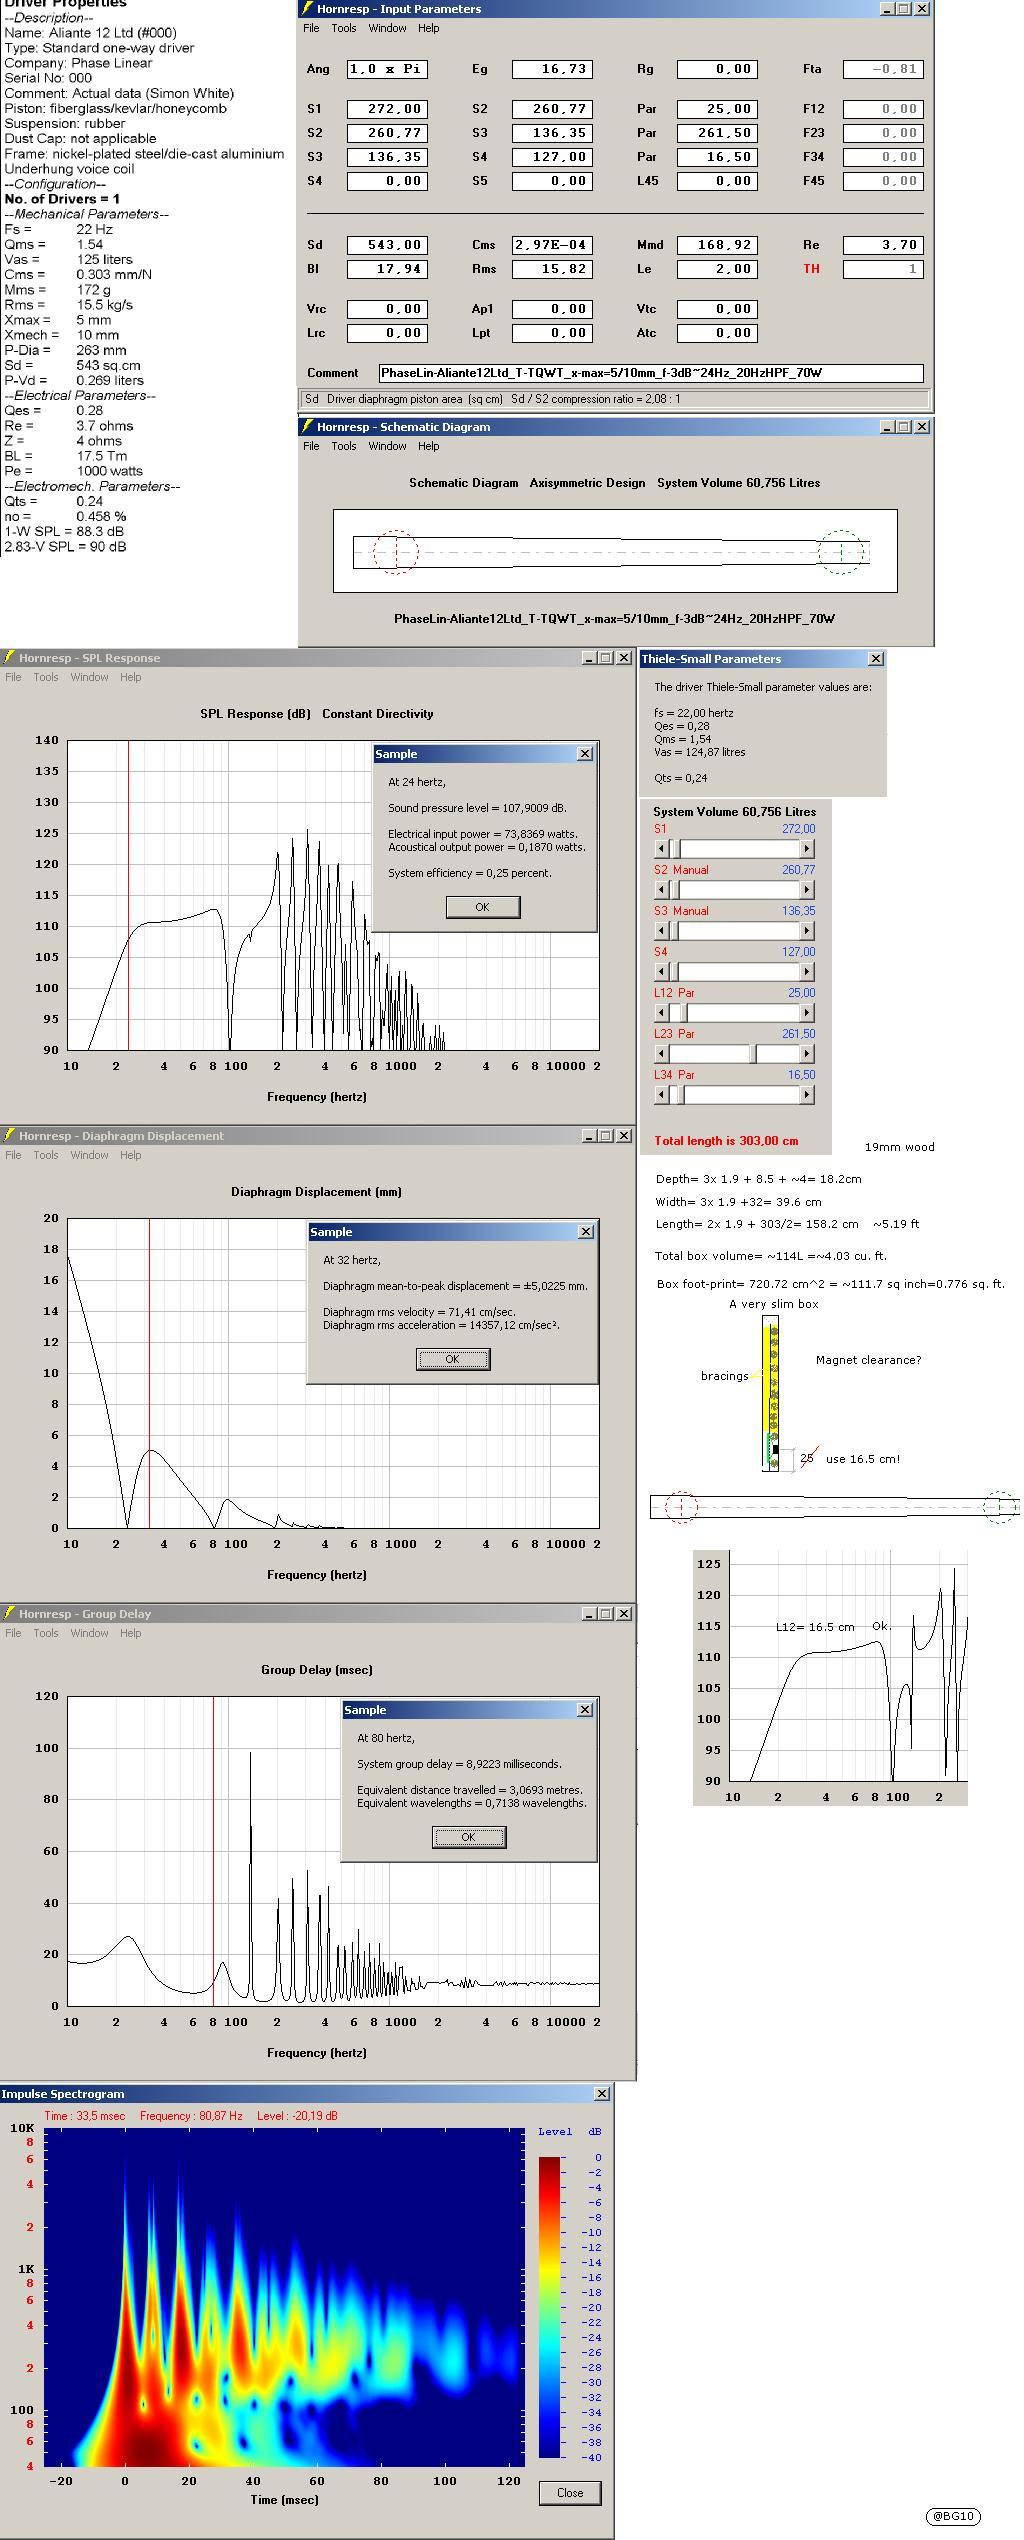Click the Le field showing 2,00
Viewport: 1024px width, 2540px height.
click(717, 269)
